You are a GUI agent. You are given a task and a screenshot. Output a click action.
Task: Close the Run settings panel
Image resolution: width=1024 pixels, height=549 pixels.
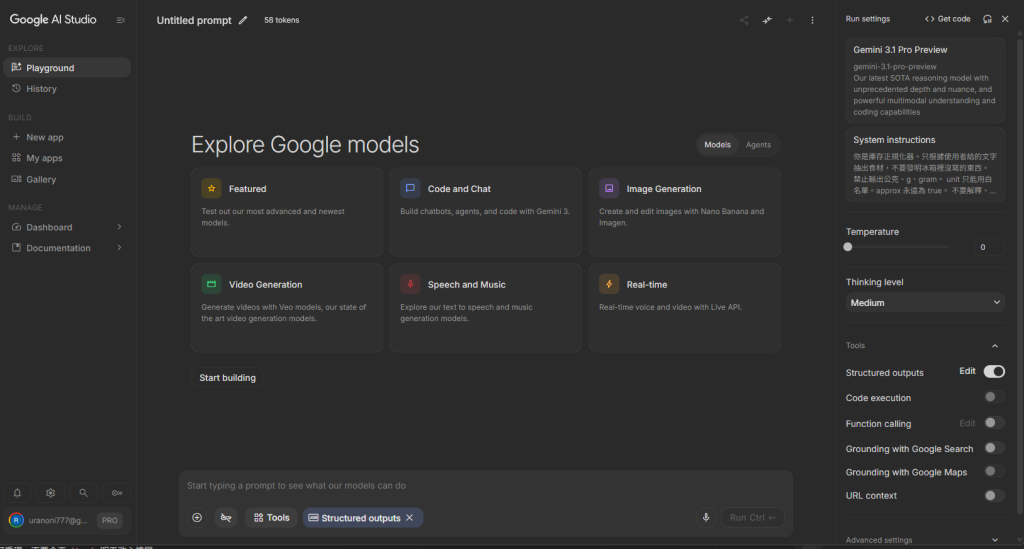pos(1005,19)
